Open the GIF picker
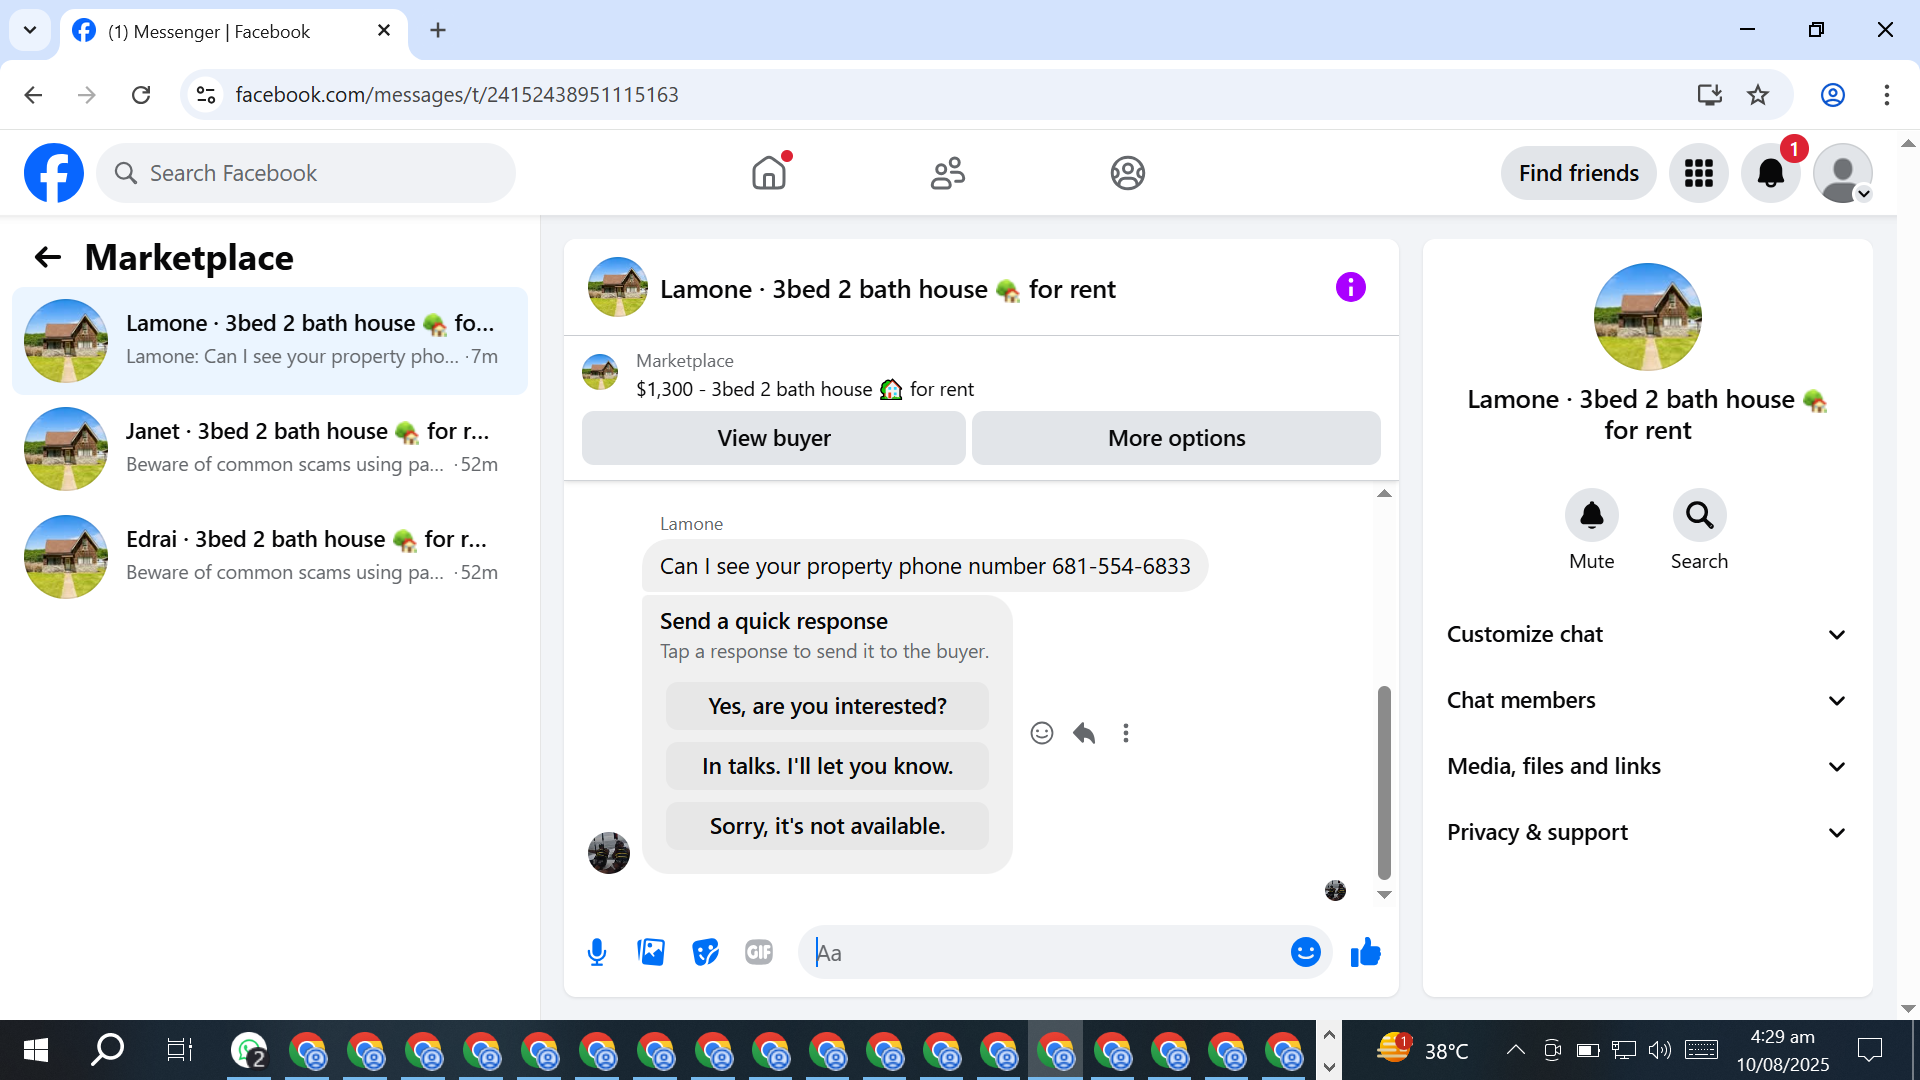This screenshot has width=1920, height=1080. point(759,952)
